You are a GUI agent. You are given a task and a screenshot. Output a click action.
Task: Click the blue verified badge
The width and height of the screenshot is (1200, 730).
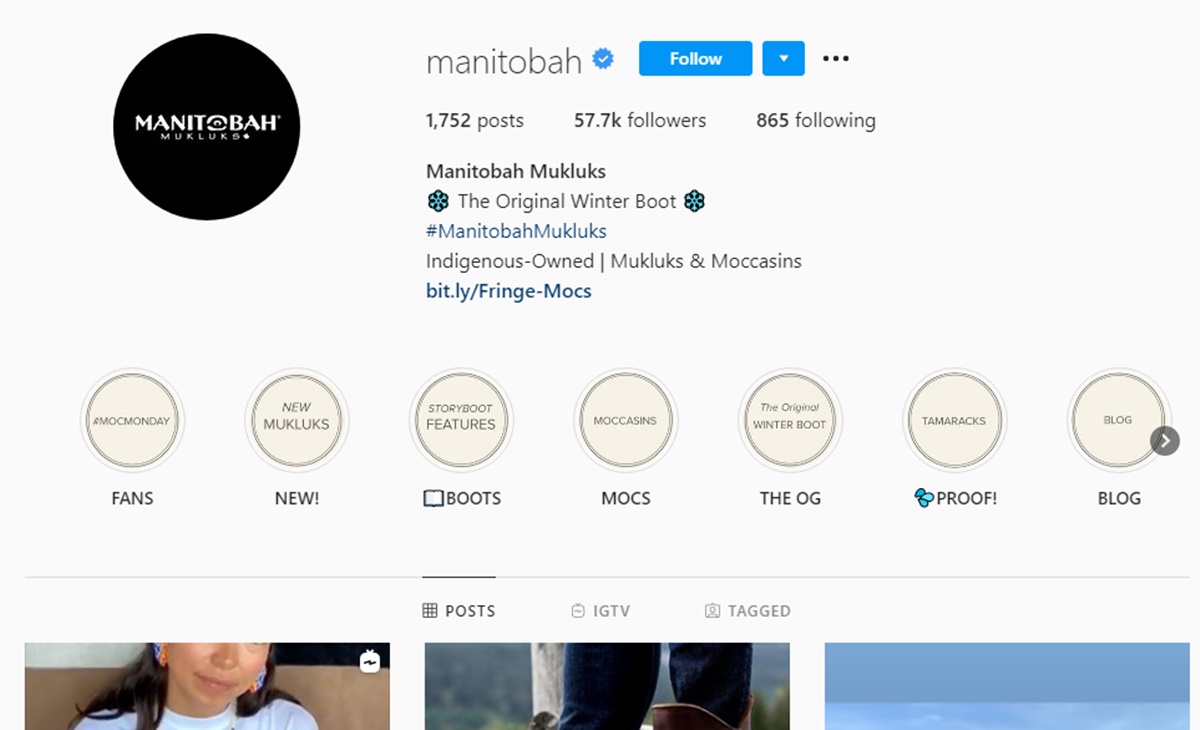coord(603,60)
